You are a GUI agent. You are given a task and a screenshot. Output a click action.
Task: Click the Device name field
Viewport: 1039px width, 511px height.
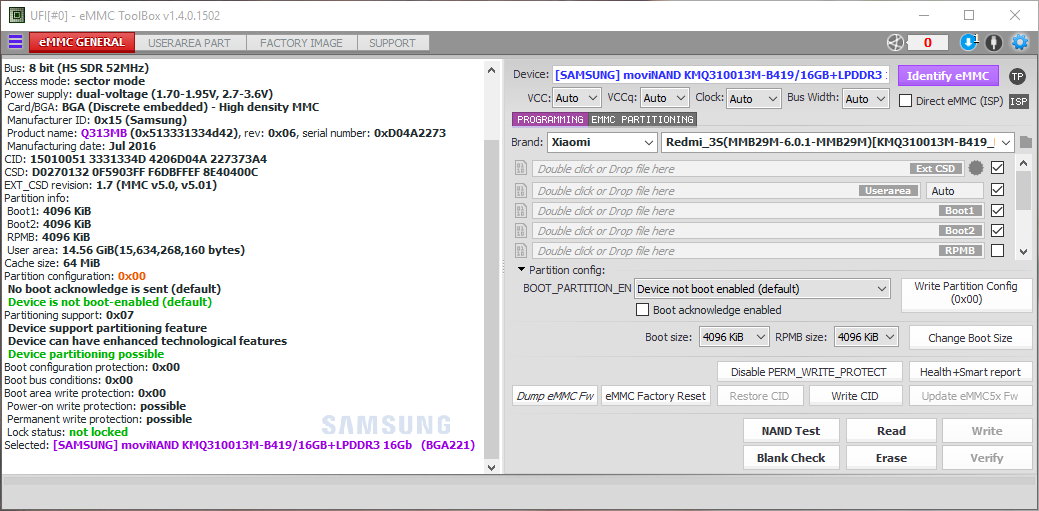click(x=721, y=75)
